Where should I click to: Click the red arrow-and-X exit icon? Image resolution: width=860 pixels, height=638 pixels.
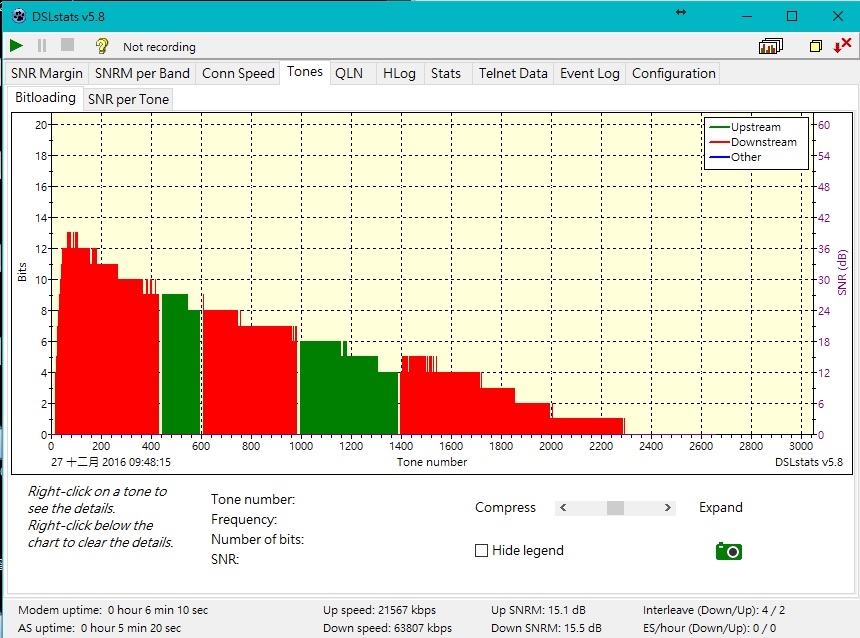842,46
